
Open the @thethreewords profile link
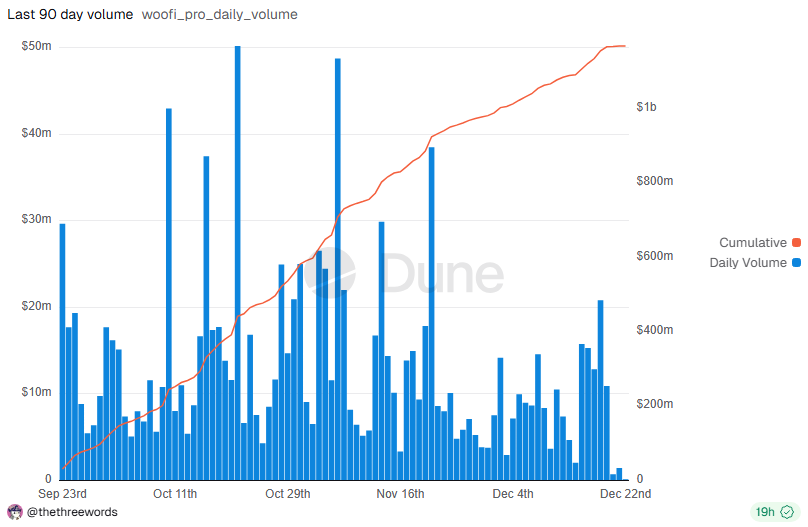click(x=72, y=512)
